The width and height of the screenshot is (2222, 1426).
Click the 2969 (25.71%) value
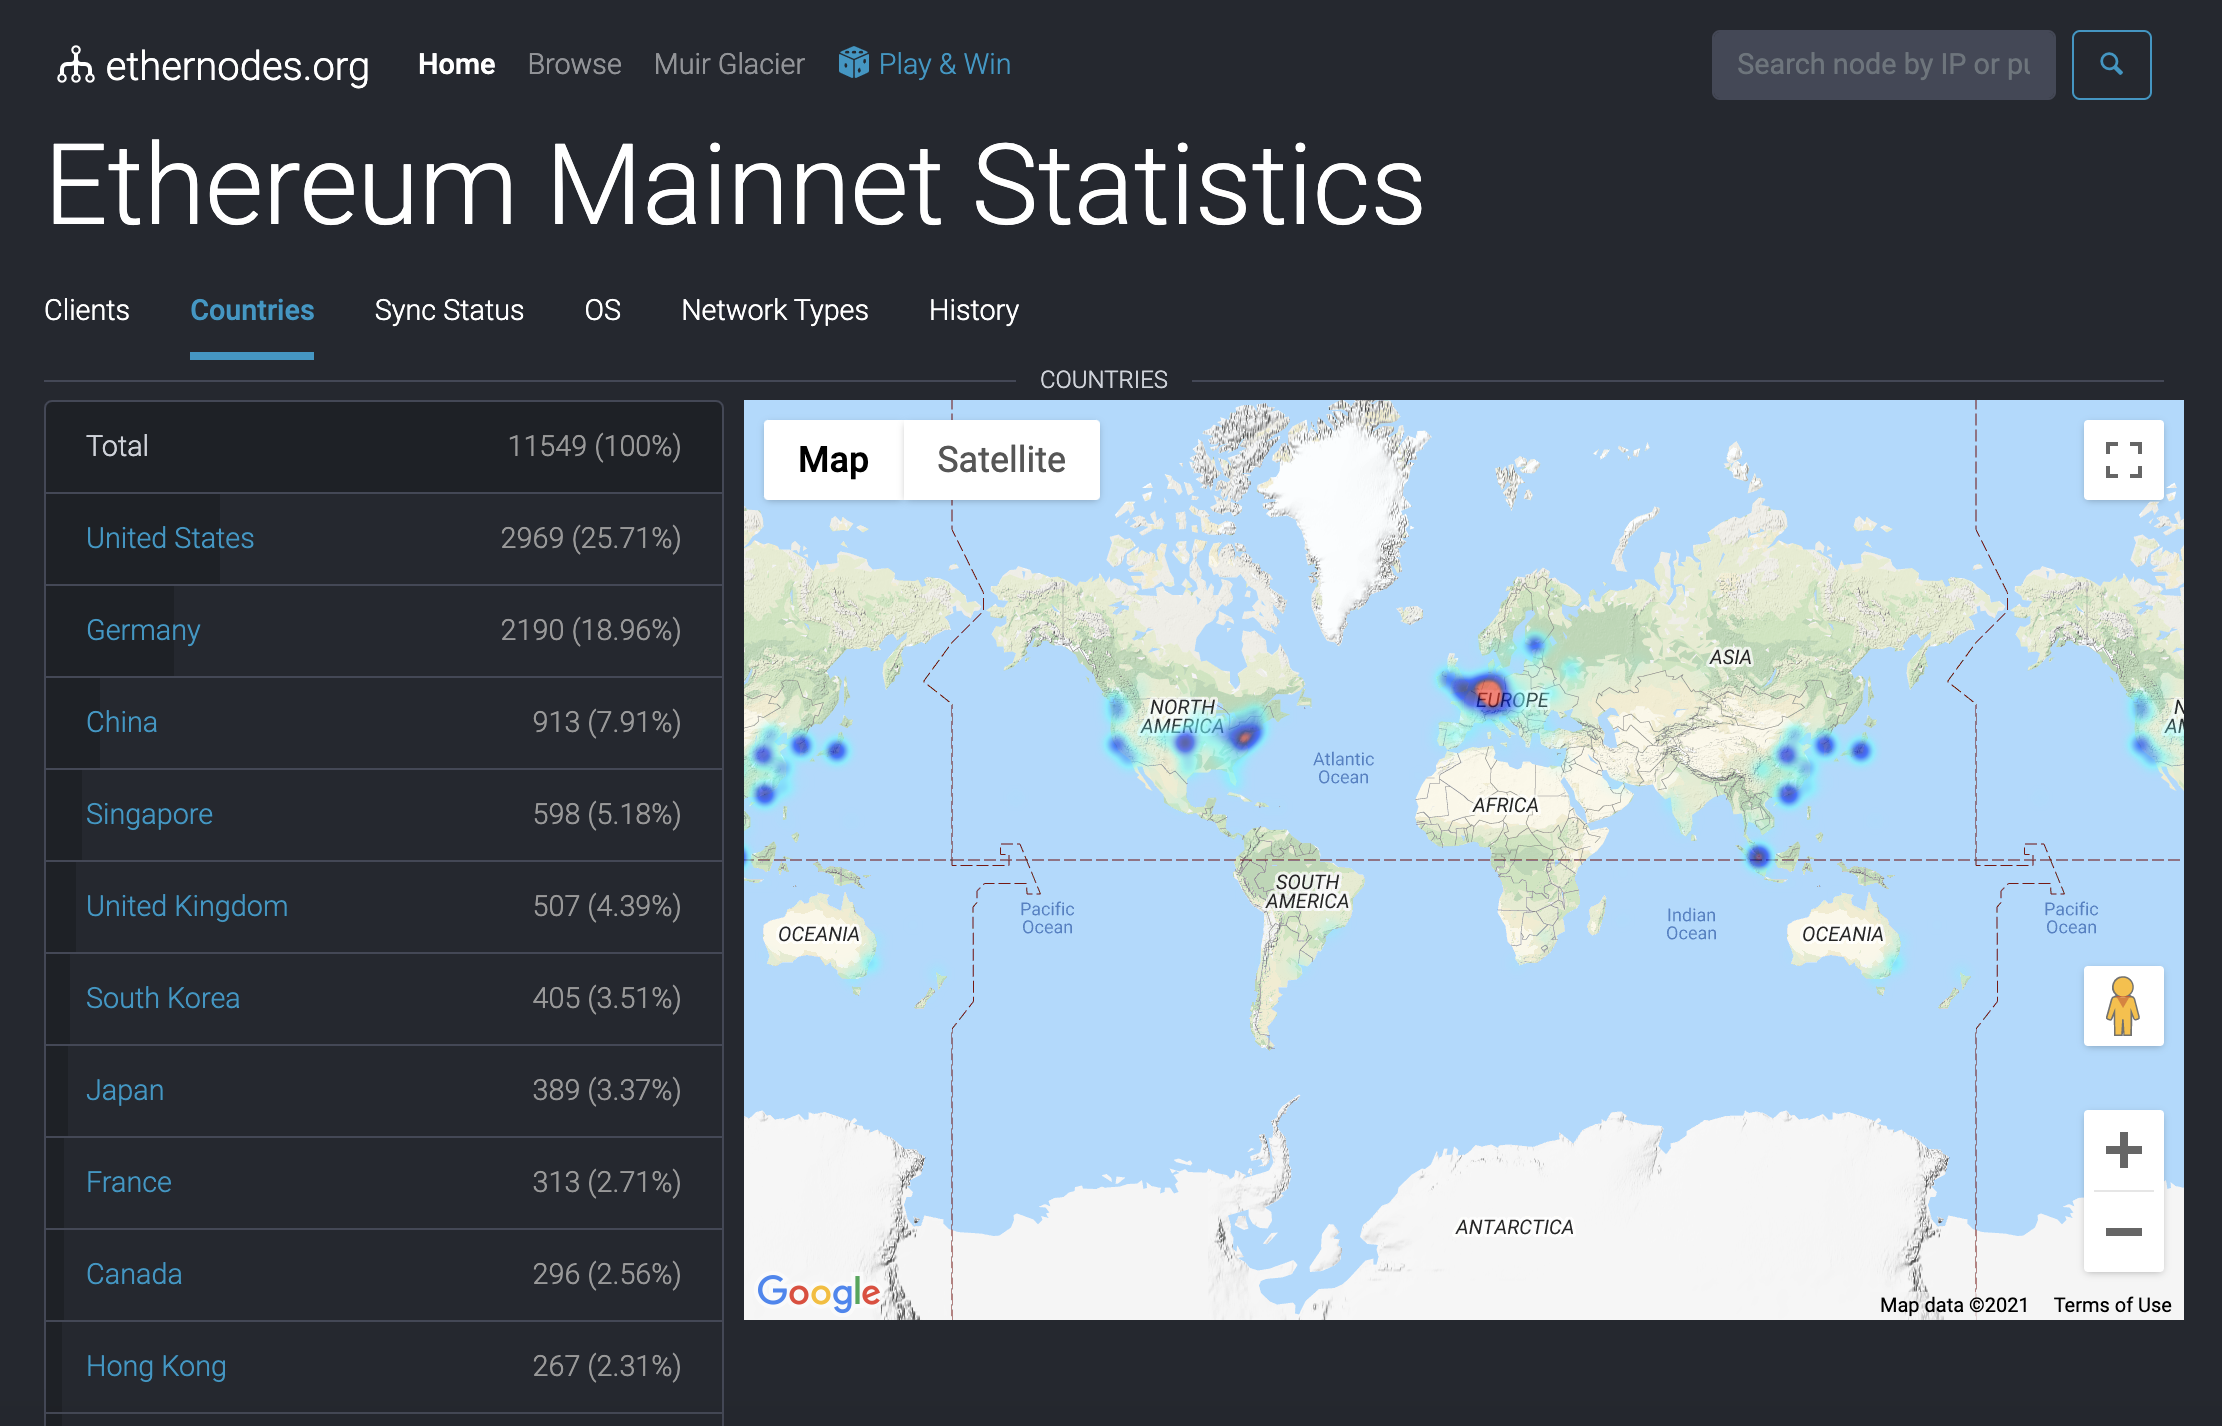pyautogui.click(x=591, y=538)
